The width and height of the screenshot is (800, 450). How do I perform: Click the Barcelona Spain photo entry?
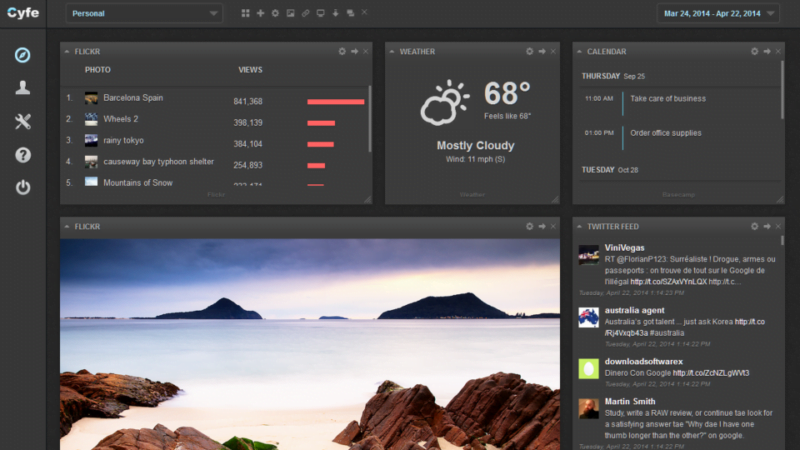(x=133, y=98)
